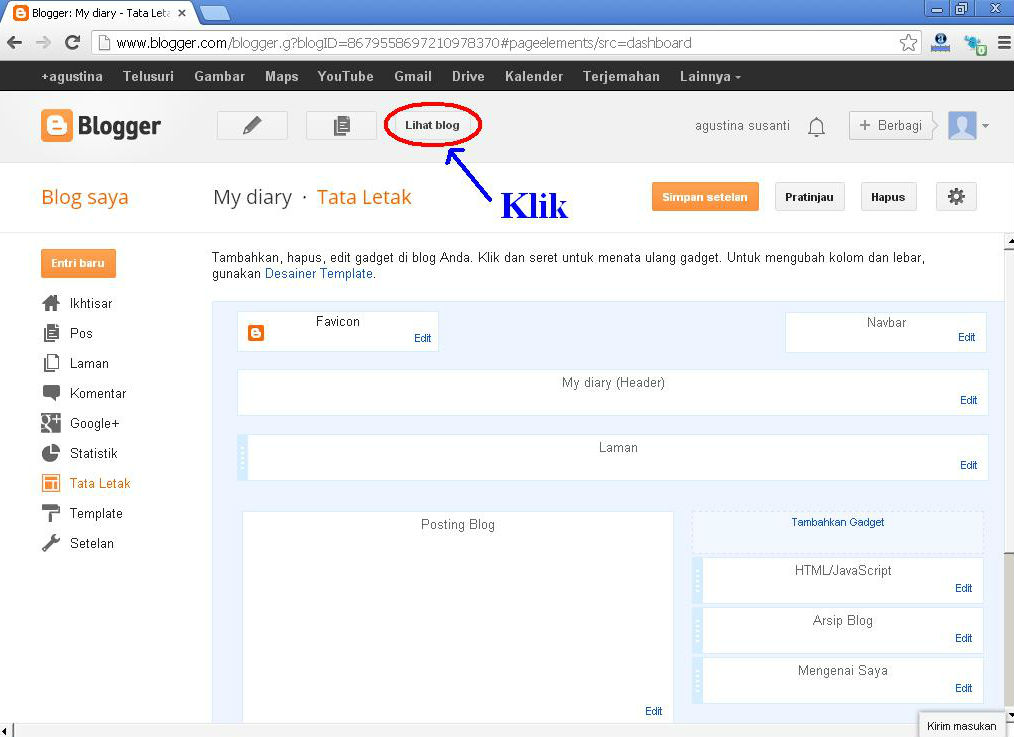Edit the Navbar gadget
1014x737 pixels.
coord(966,337)
